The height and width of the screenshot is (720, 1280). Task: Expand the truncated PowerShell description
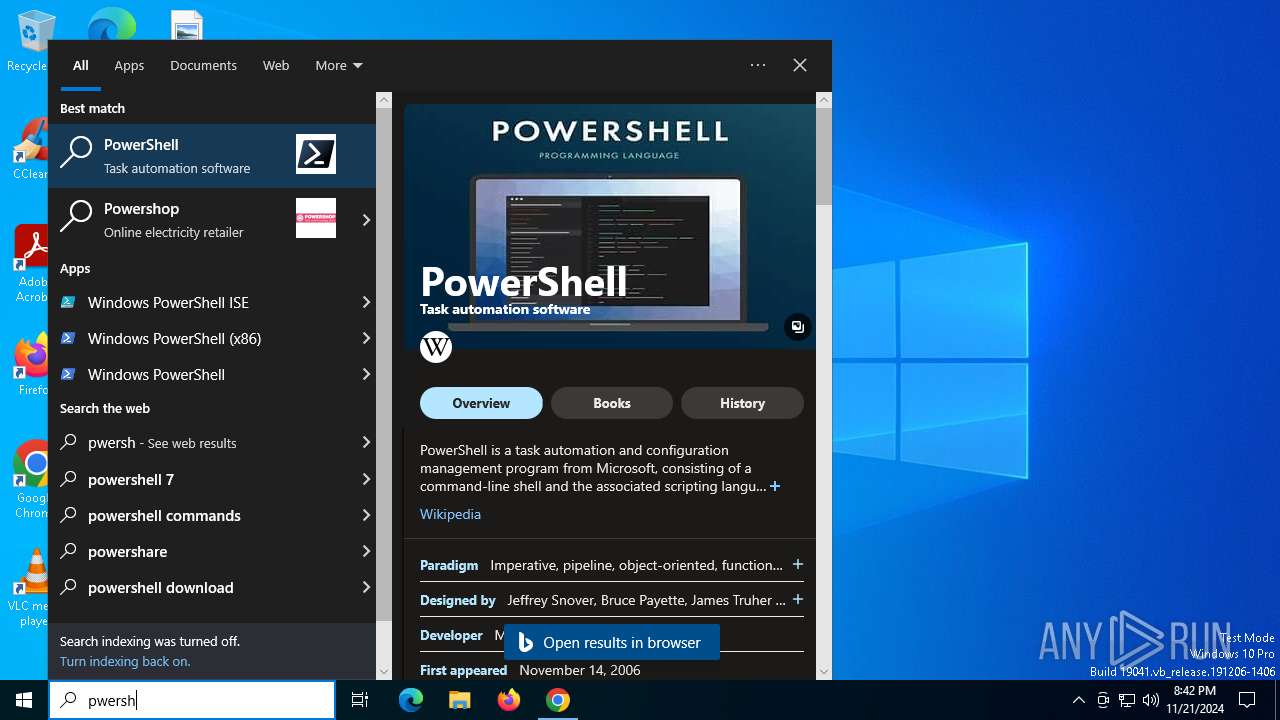(x=775, y=486)
